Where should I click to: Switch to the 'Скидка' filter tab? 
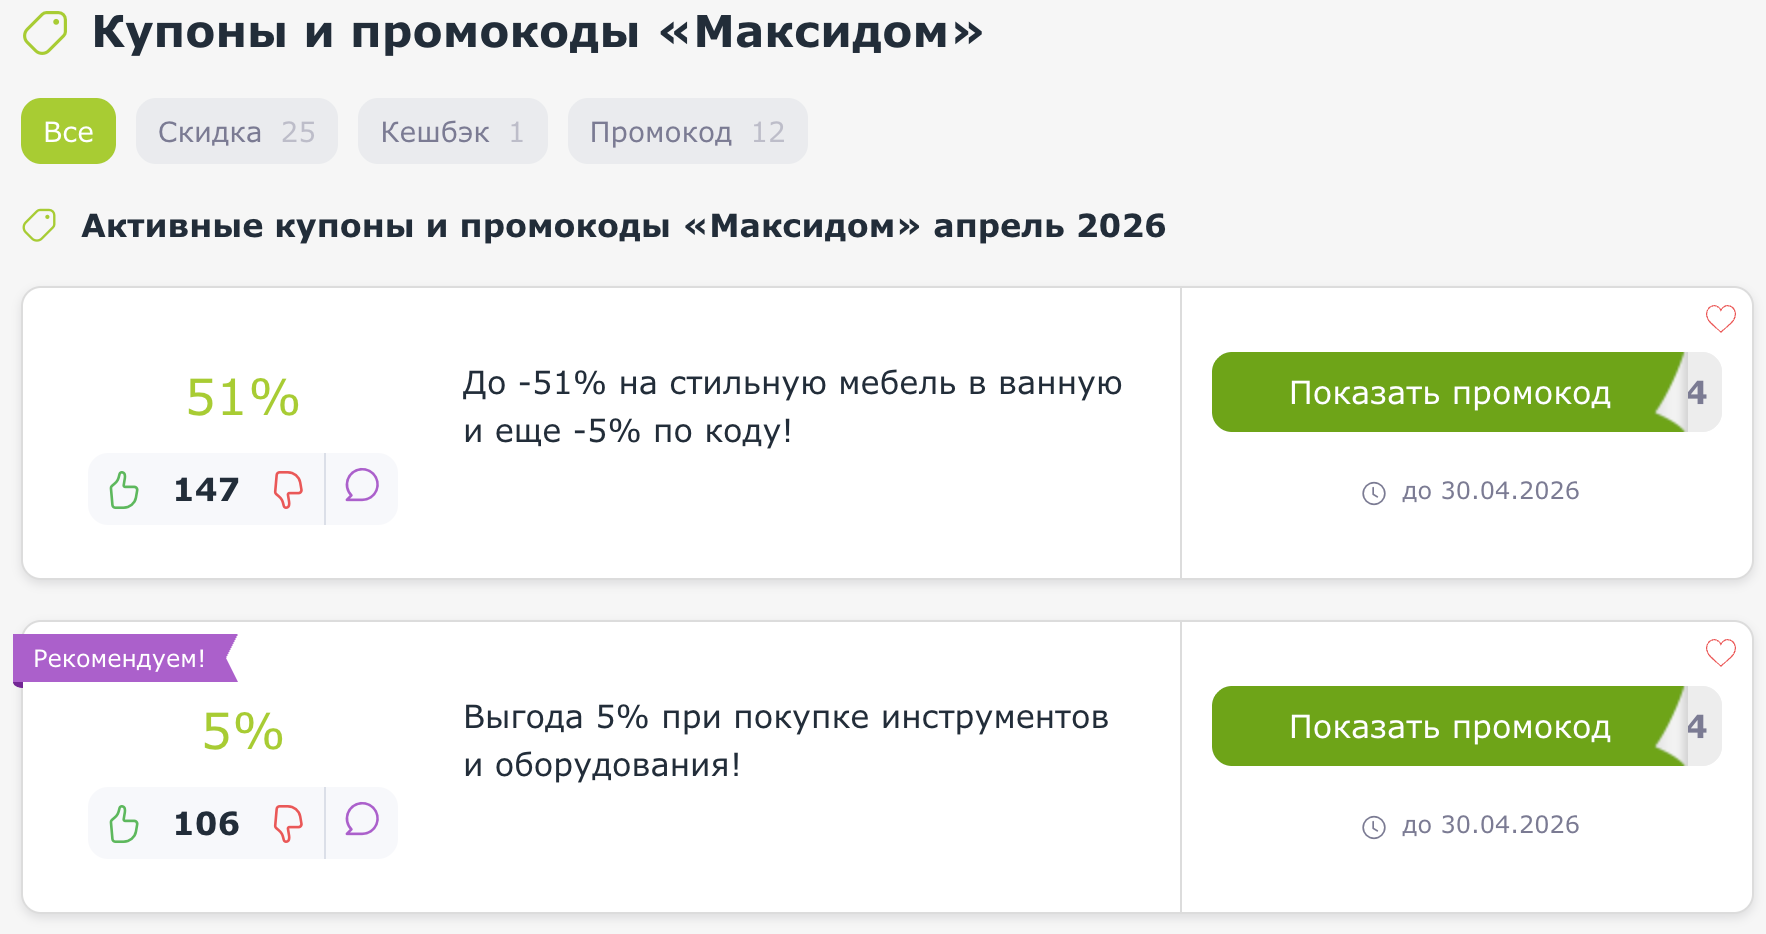236,131
